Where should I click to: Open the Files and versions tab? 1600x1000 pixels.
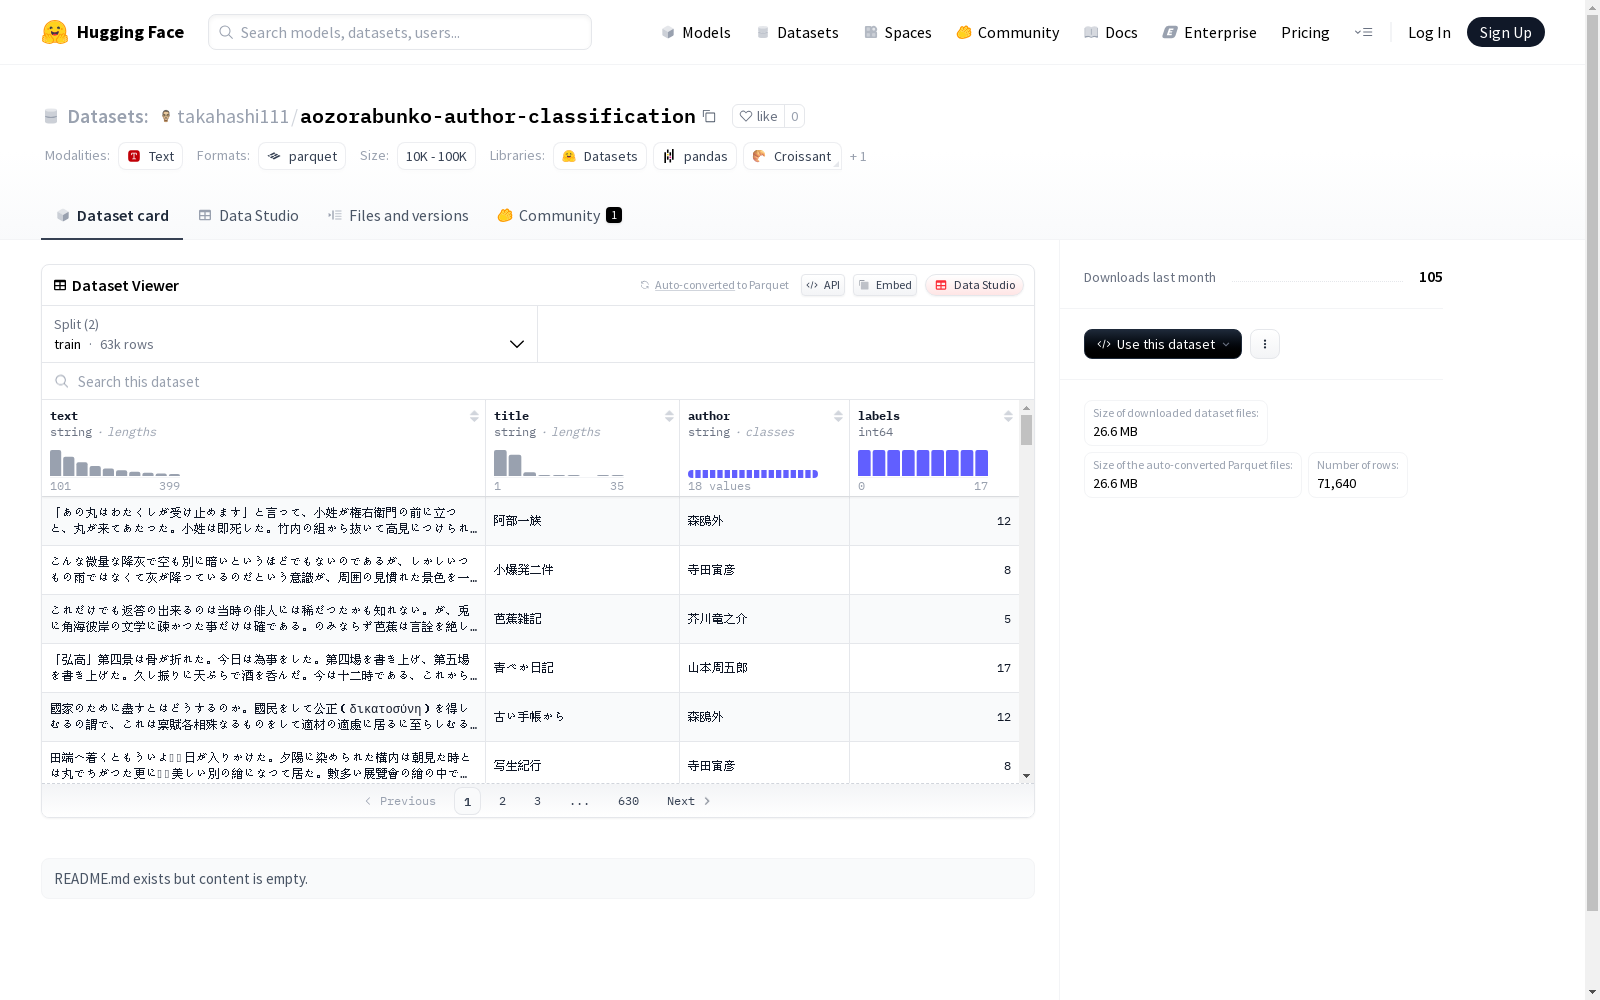398,215
